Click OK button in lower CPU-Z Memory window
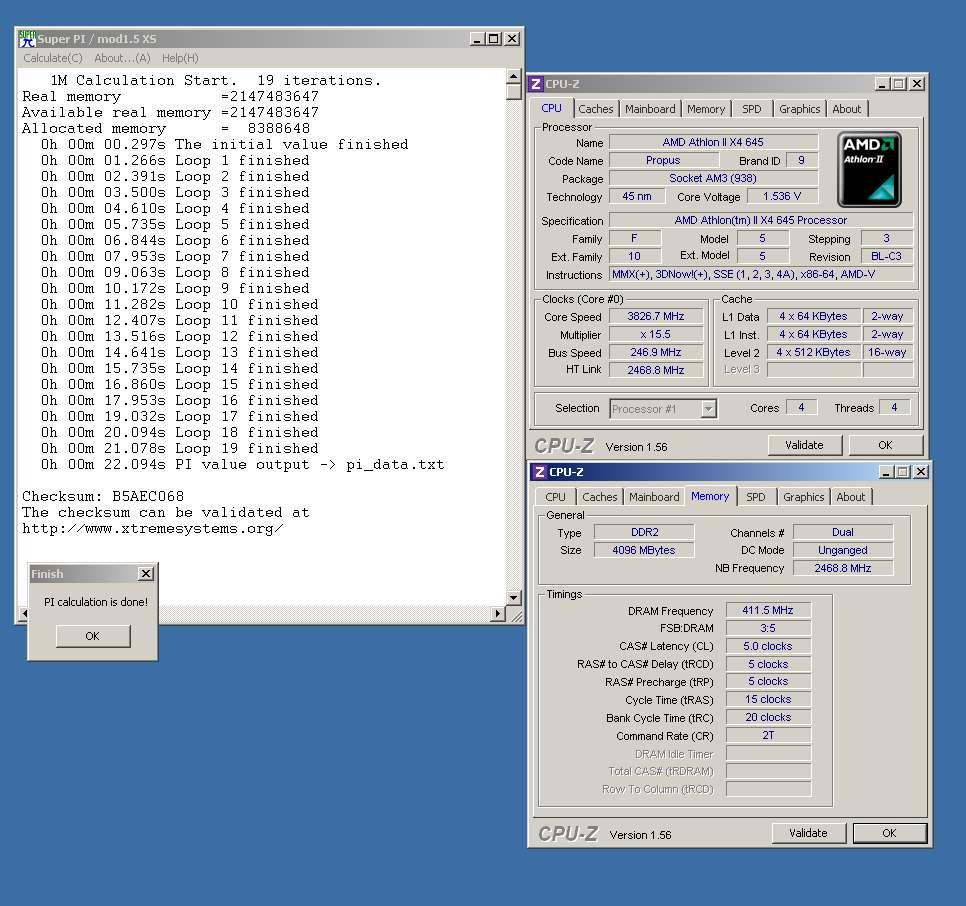Viewport: 966px width, 906px height. coord(890,833)
